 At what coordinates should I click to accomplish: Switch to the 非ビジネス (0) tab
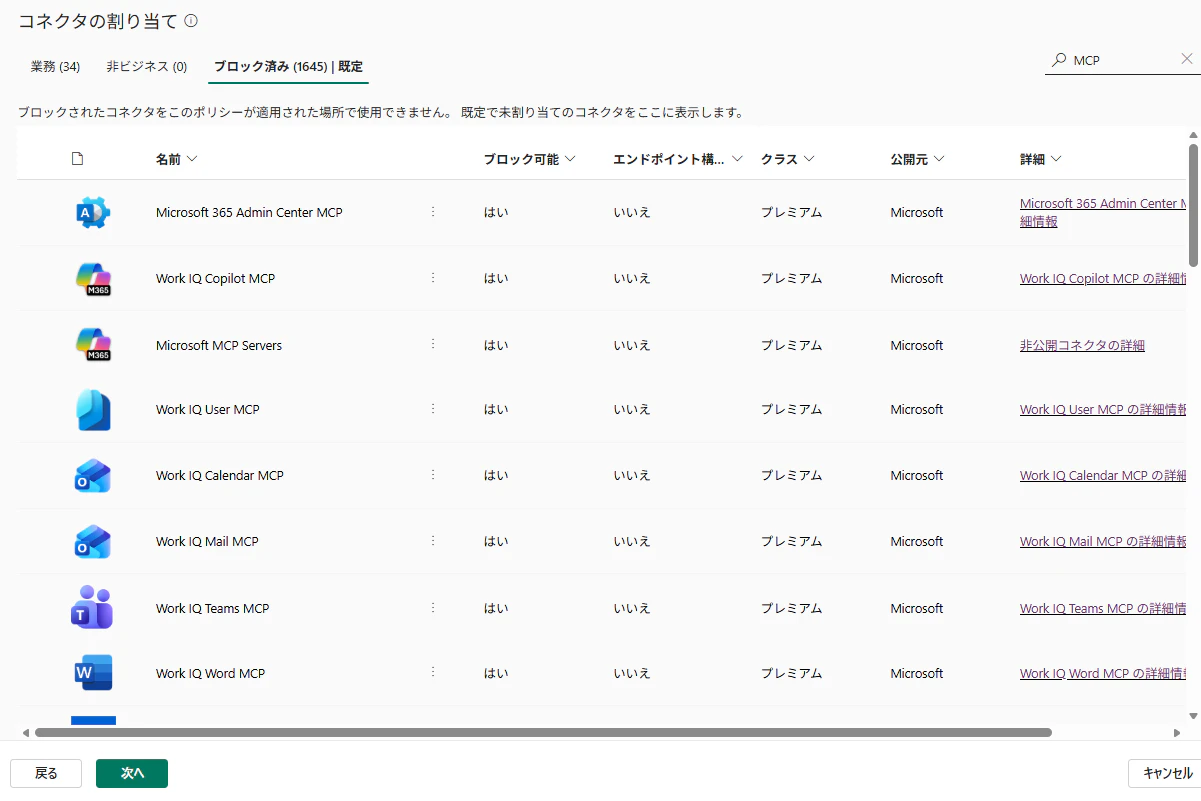[147, 67]
